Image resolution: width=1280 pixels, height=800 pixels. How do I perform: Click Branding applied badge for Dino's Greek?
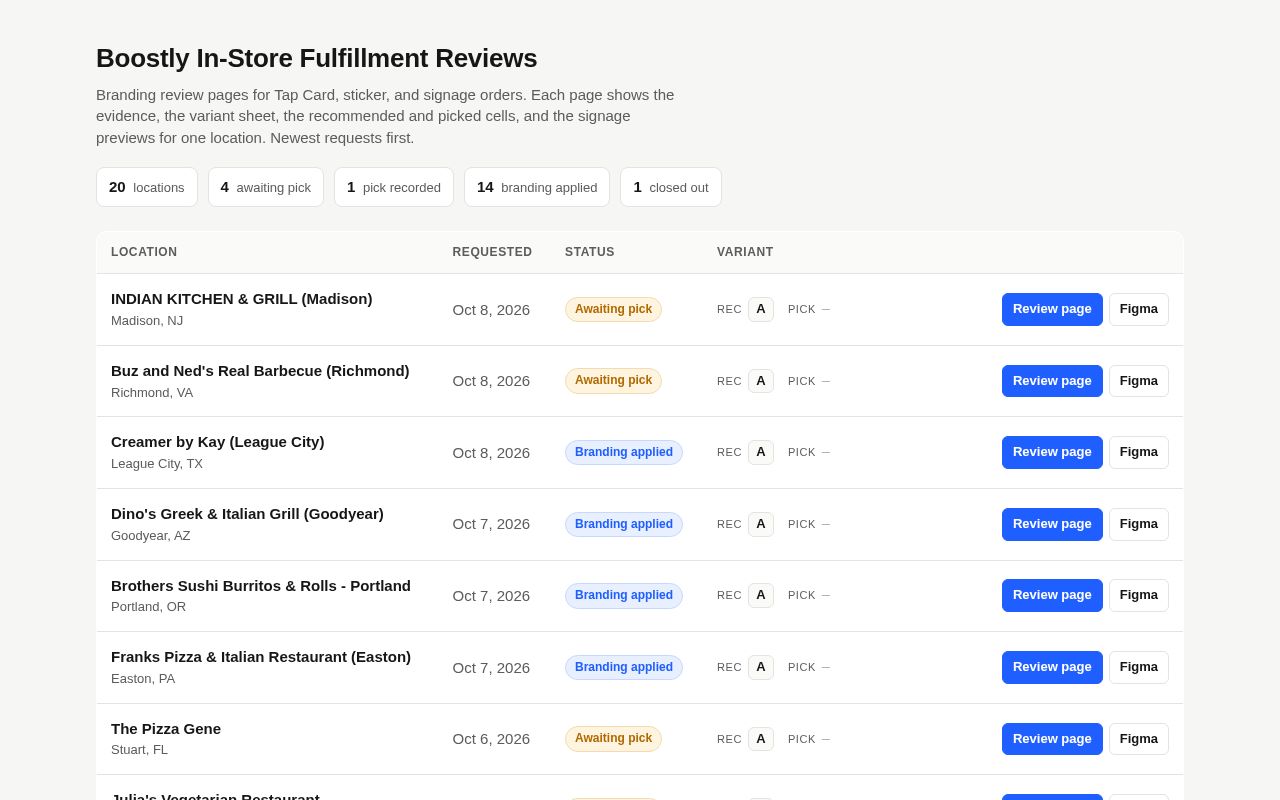point(624,524)
